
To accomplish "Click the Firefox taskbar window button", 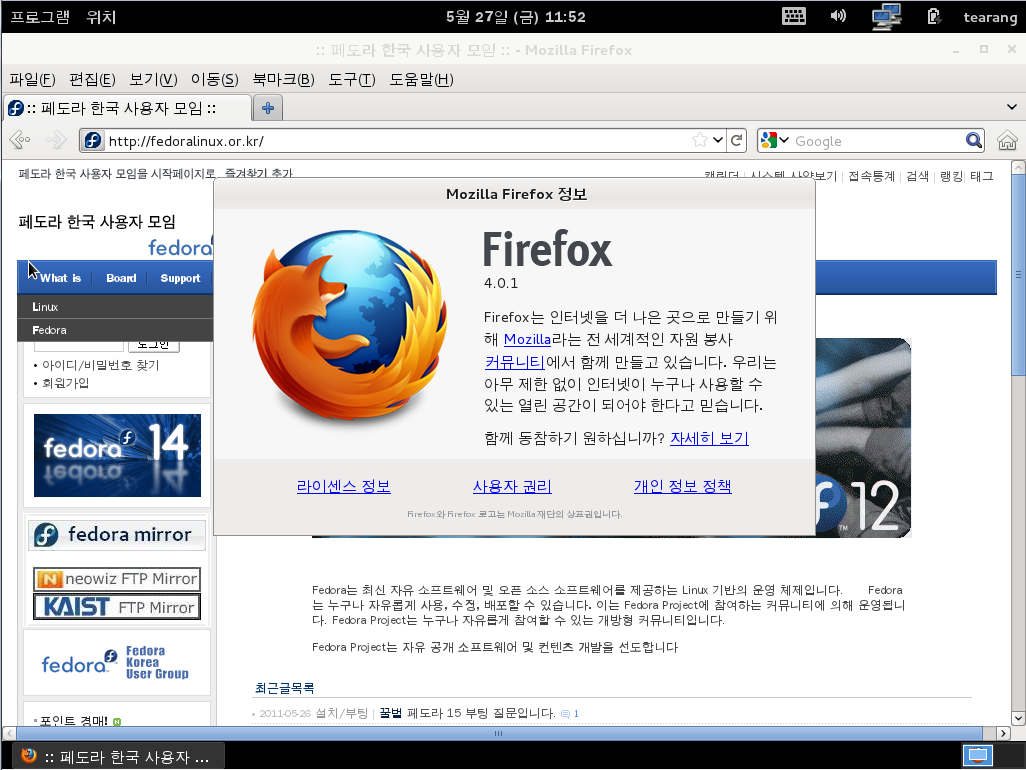I will click(118, 756).
